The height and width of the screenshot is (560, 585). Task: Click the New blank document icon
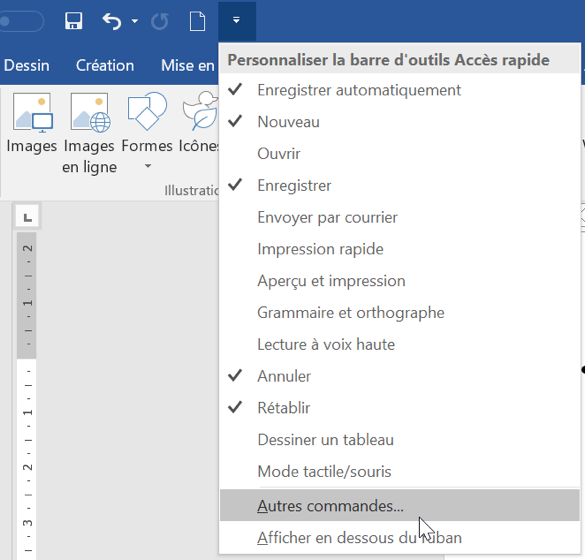197,21
